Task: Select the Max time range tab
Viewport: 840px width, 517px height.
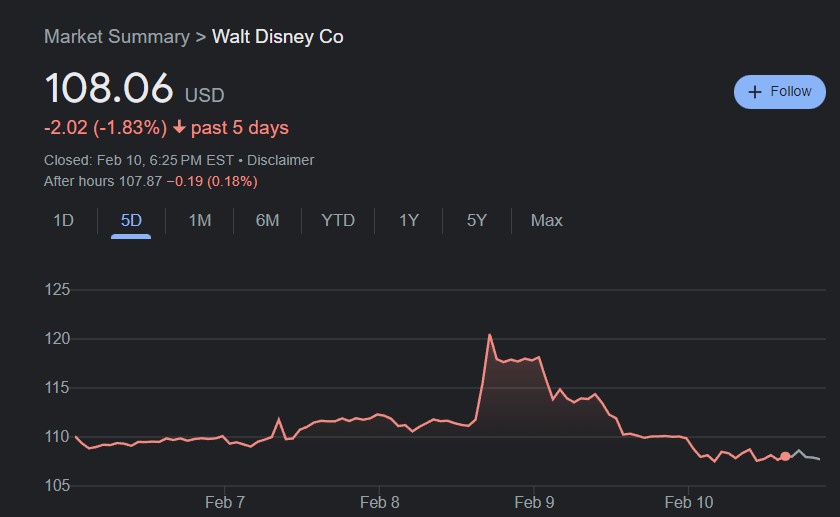Action: tap(546, 220)
